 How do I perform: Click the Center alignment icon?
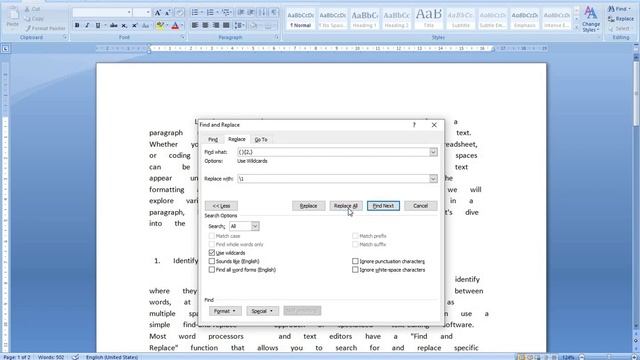205,25
